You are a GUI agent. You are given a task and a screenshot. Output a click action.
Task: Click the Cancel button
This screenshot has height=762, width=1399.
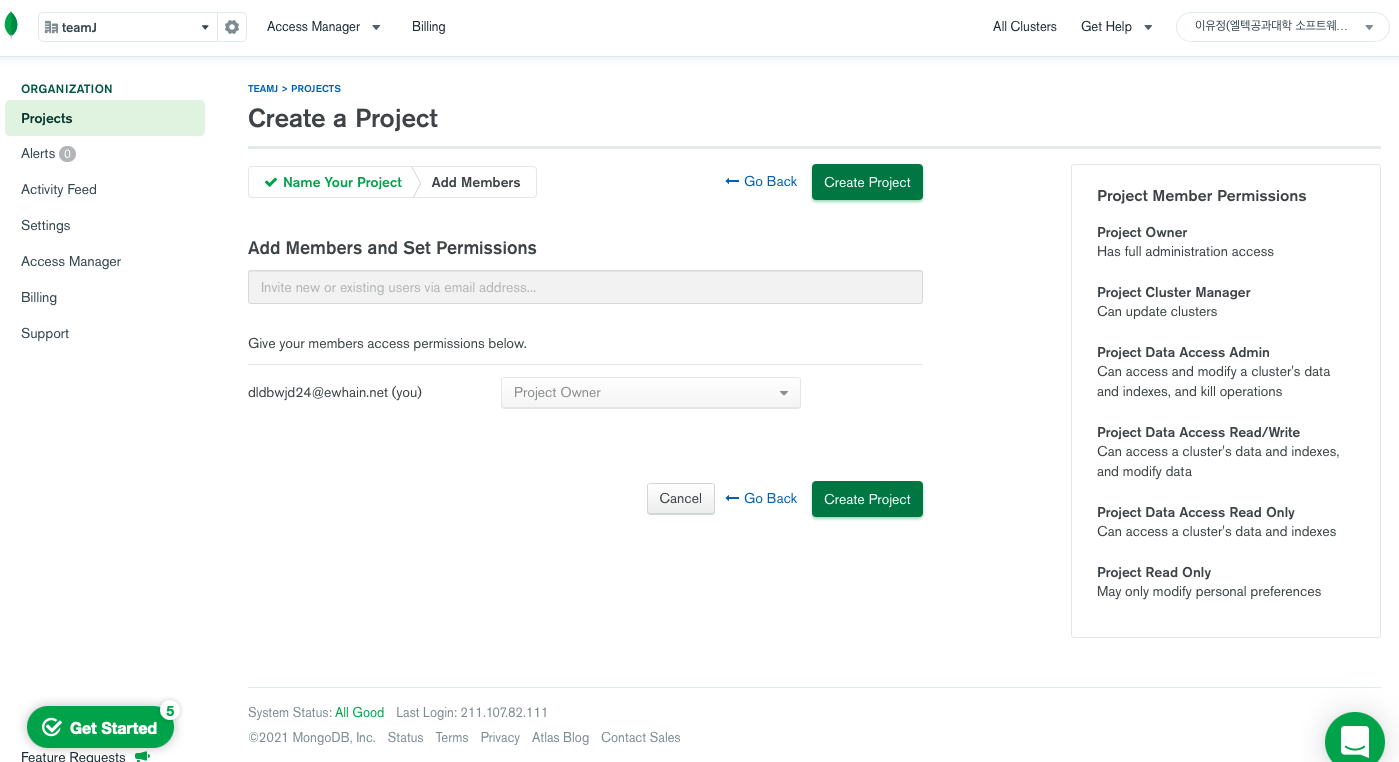coord(681,499)
